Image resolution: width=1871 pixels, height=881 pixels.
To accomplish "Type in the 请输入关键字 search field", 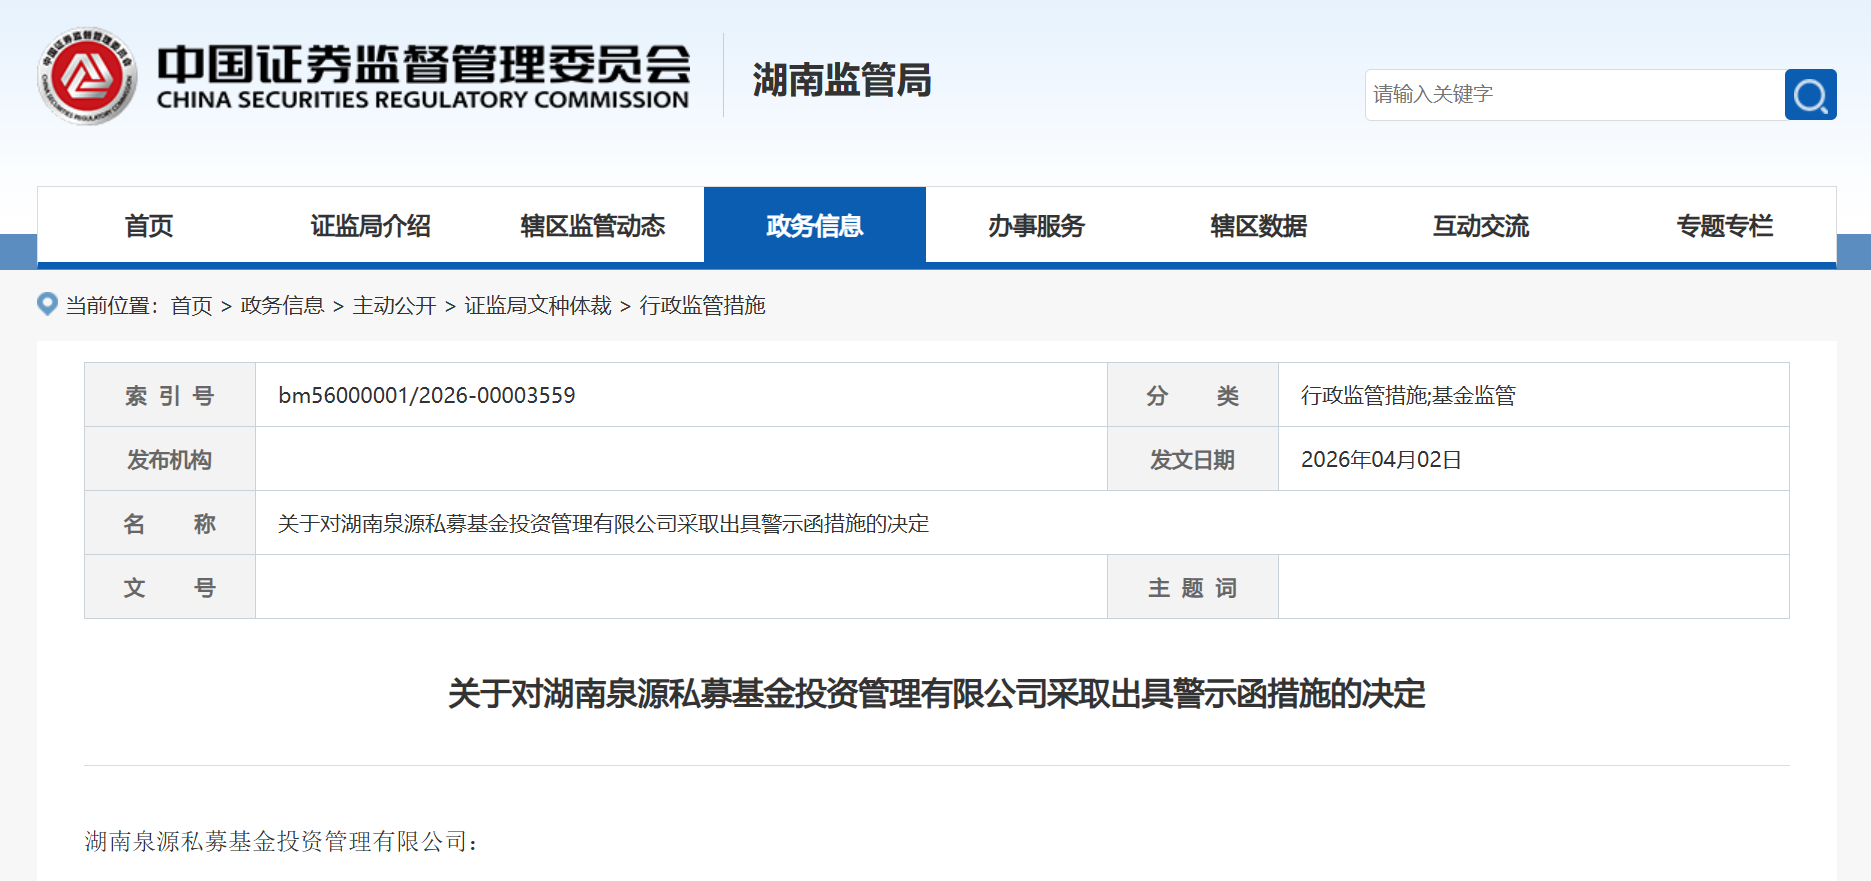I will 1574,95.
